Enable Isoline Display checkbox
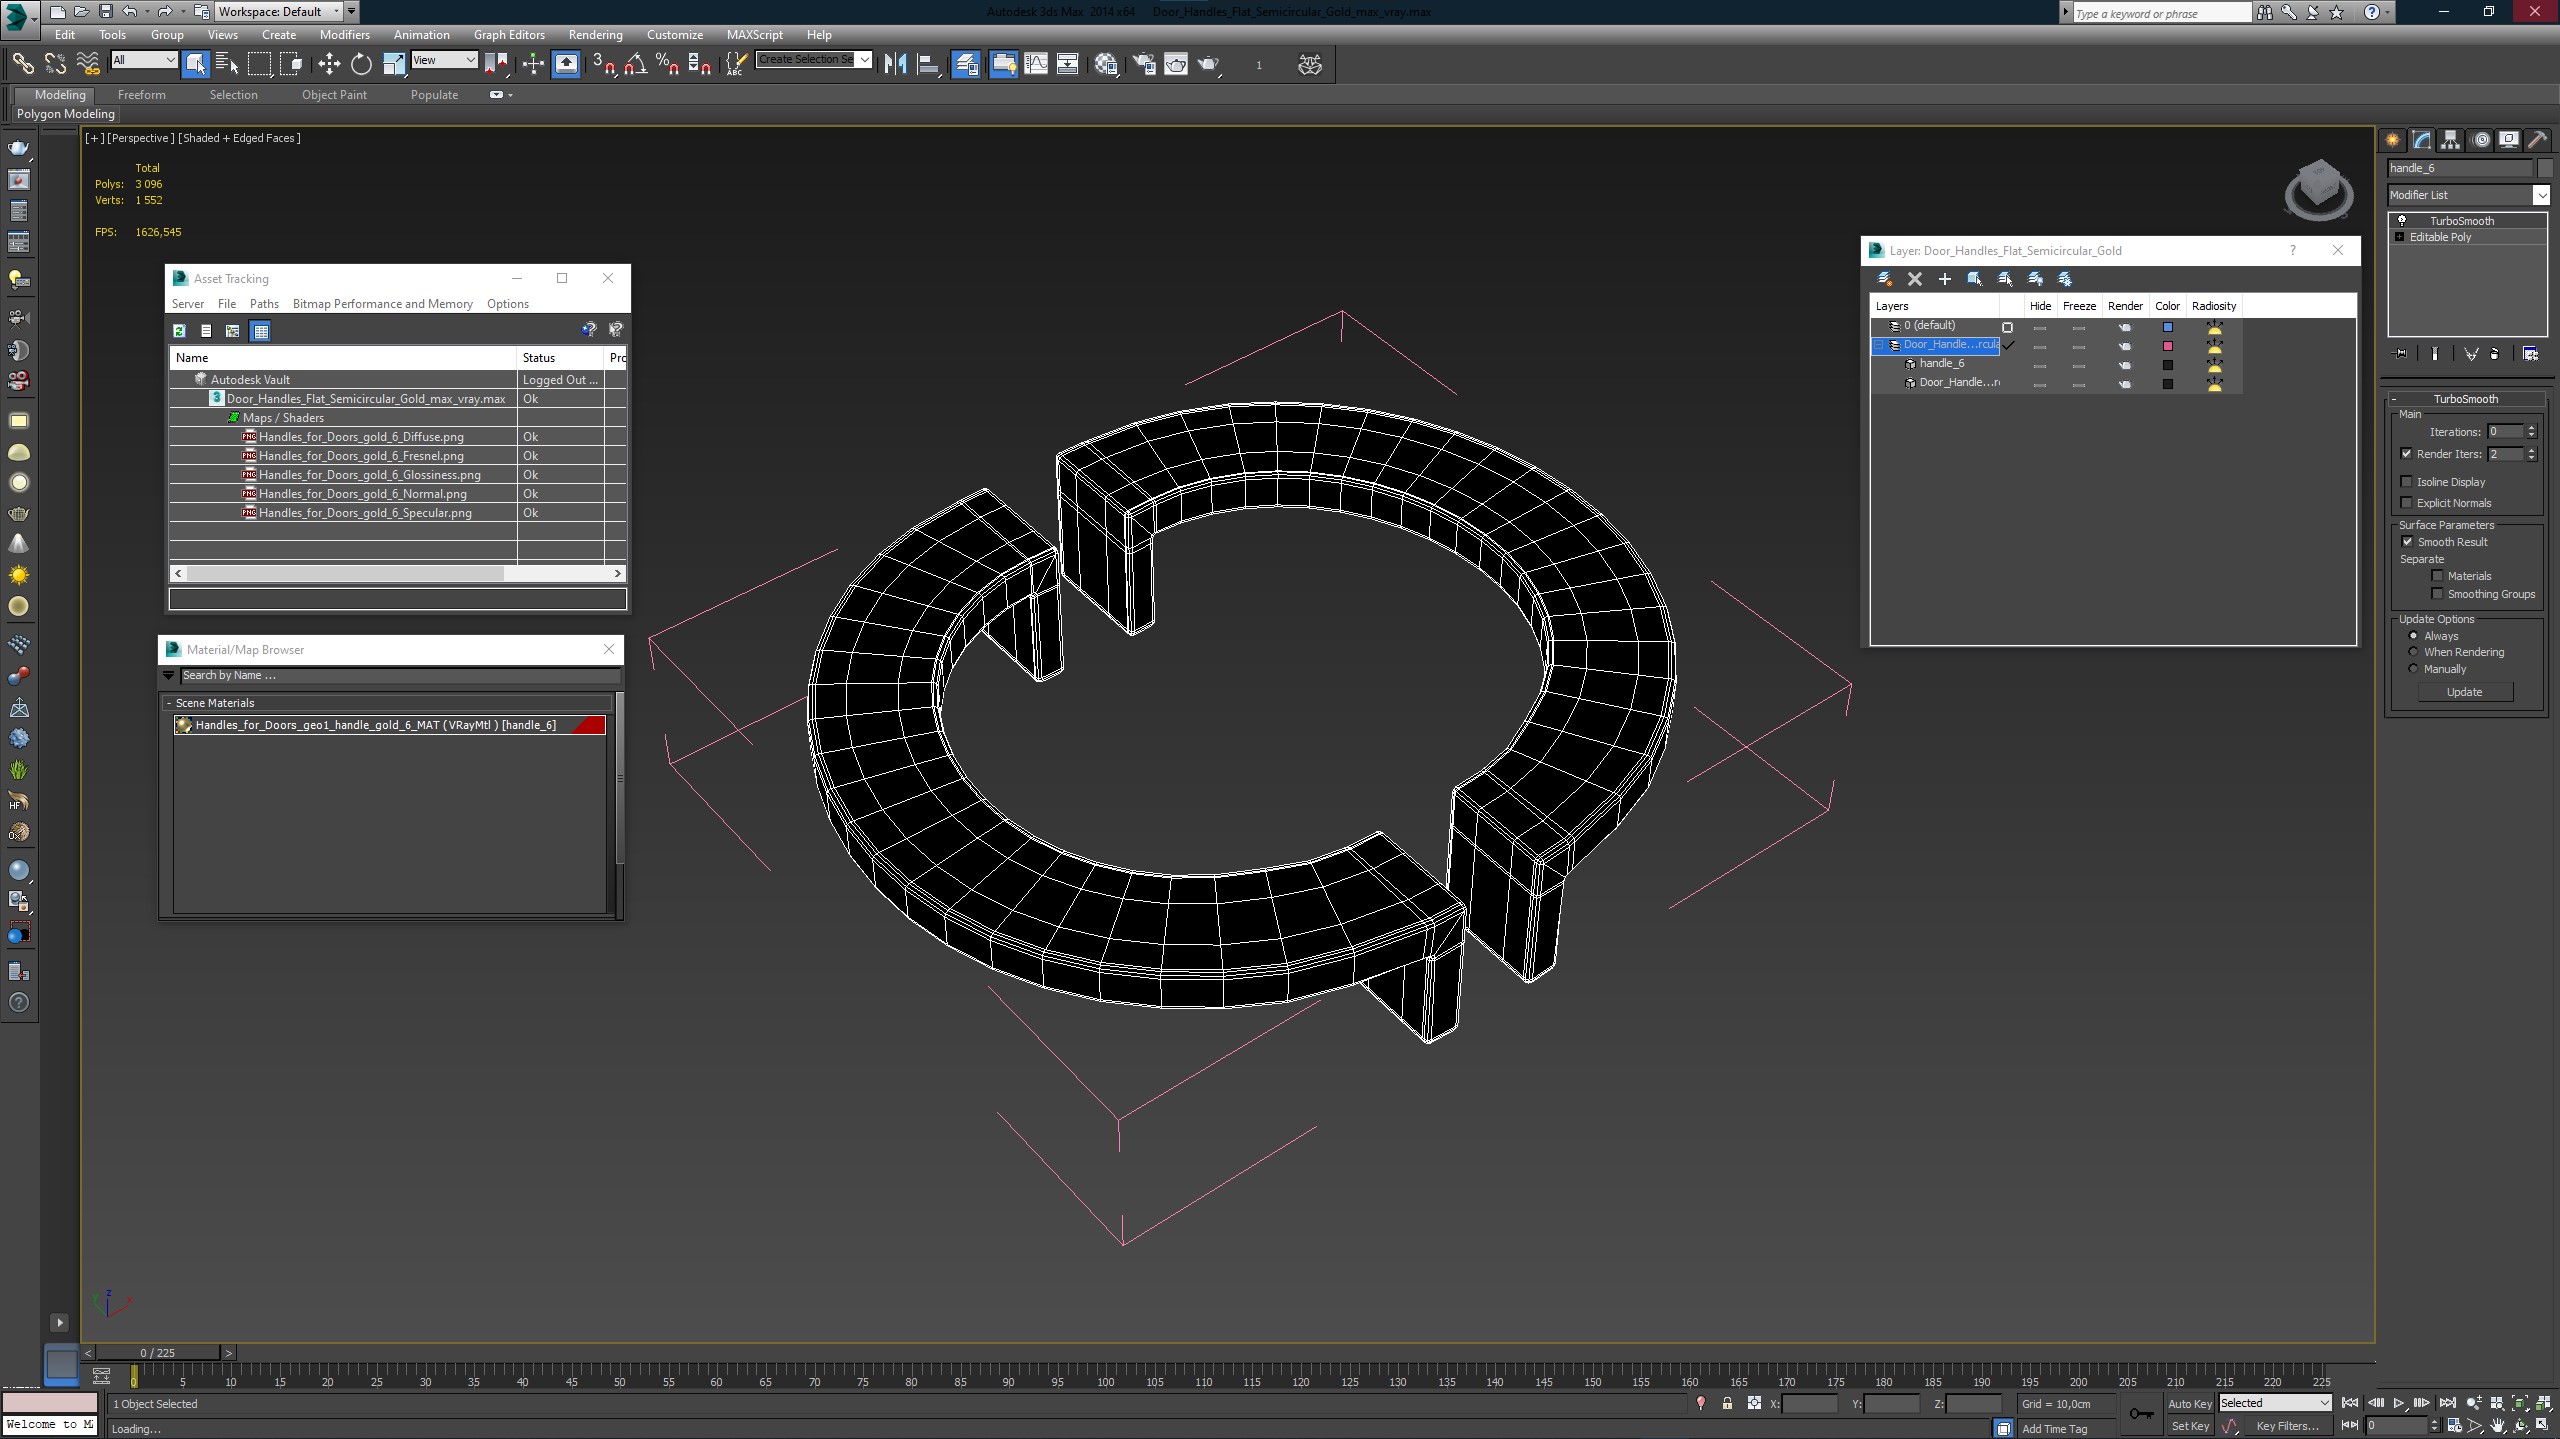Viewport: 2560px width, 1439px height. pyautogui.click(x=2407, y=482)
